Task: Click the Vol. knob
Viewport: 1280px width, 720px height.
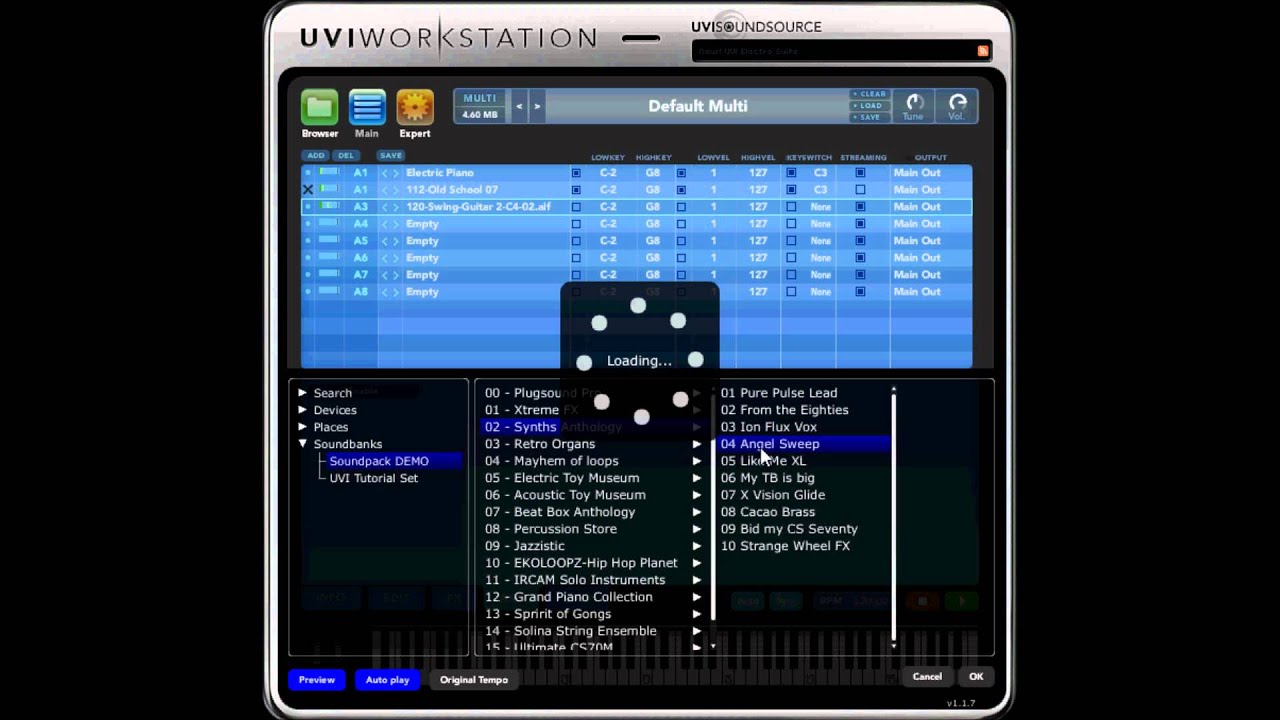Action: tap(957, 102)
